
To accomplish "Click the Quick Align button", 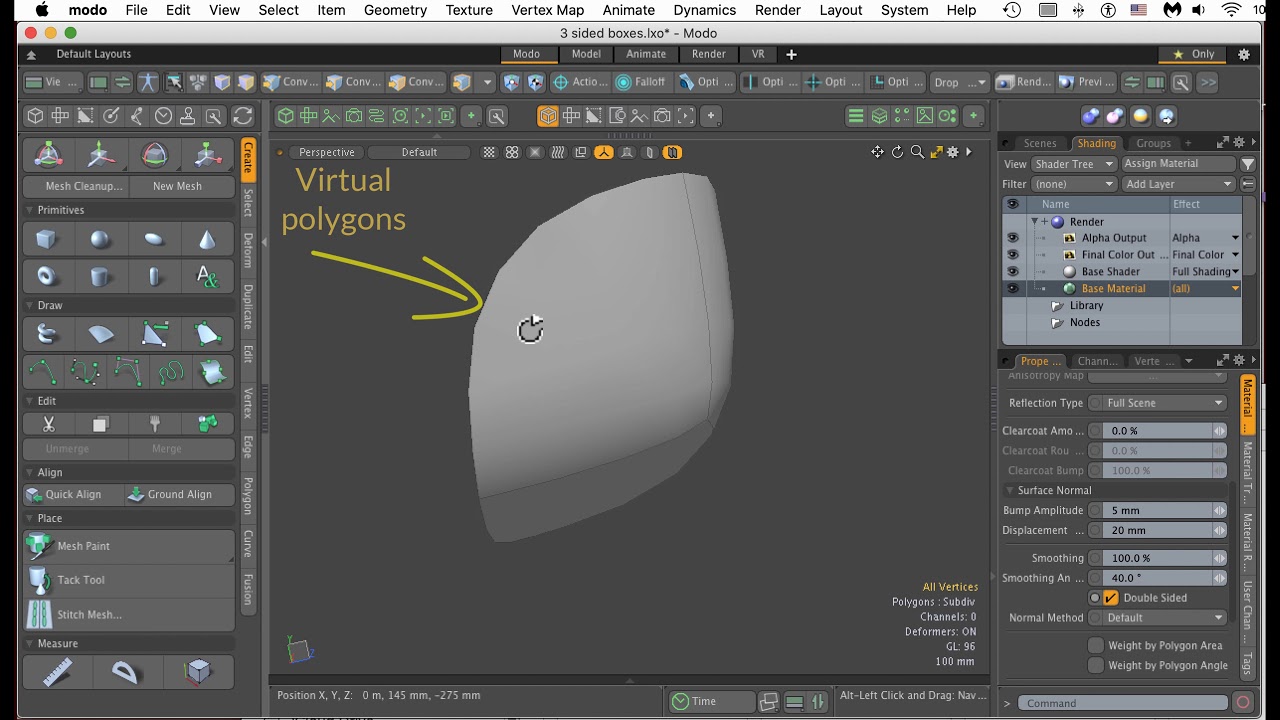I will coord(75,494).
